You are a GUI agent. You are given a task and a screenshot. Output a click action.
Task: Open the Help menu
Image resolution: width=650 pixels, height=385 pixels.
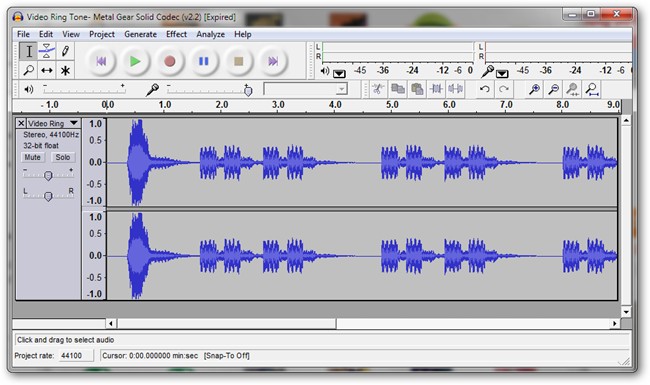[243, 34]
